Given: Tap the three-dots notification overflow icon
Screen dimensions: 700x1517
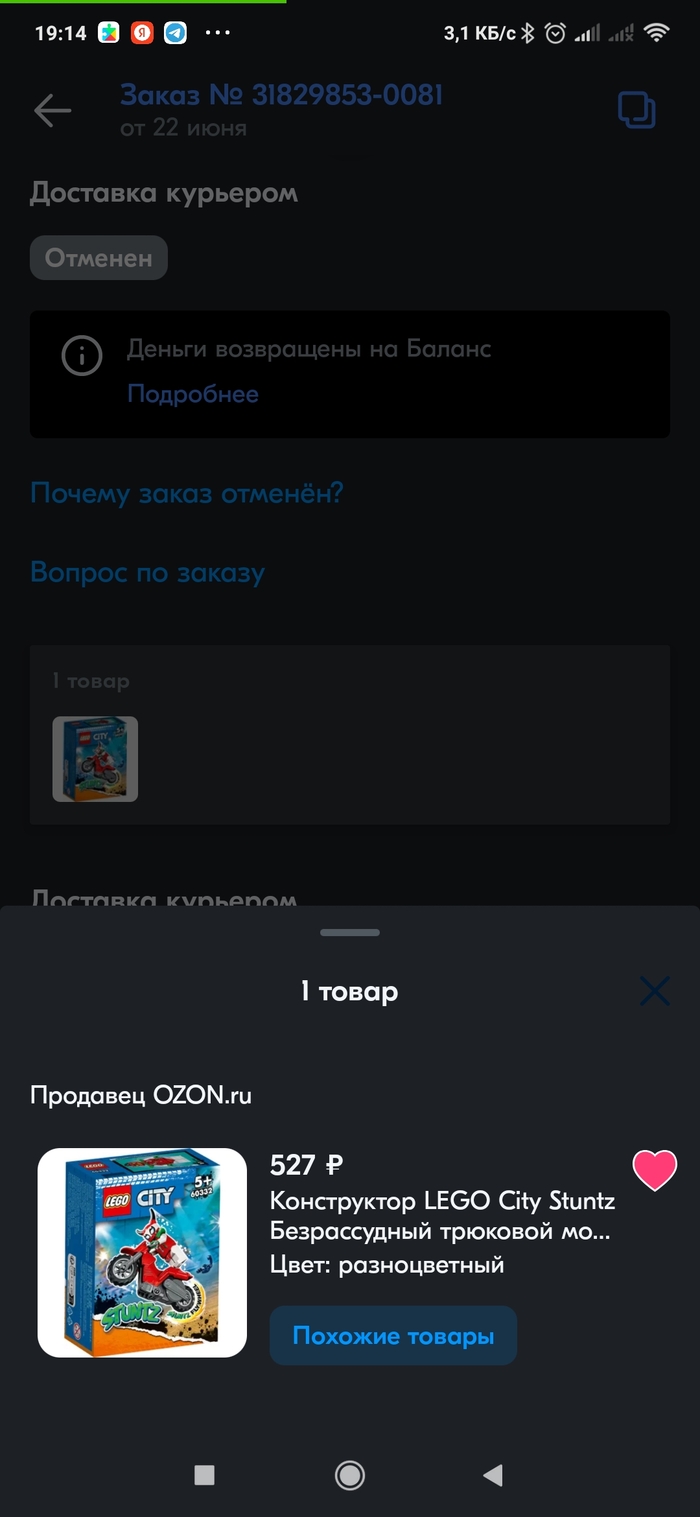Looking at the screenshot, I should [217, 33].
